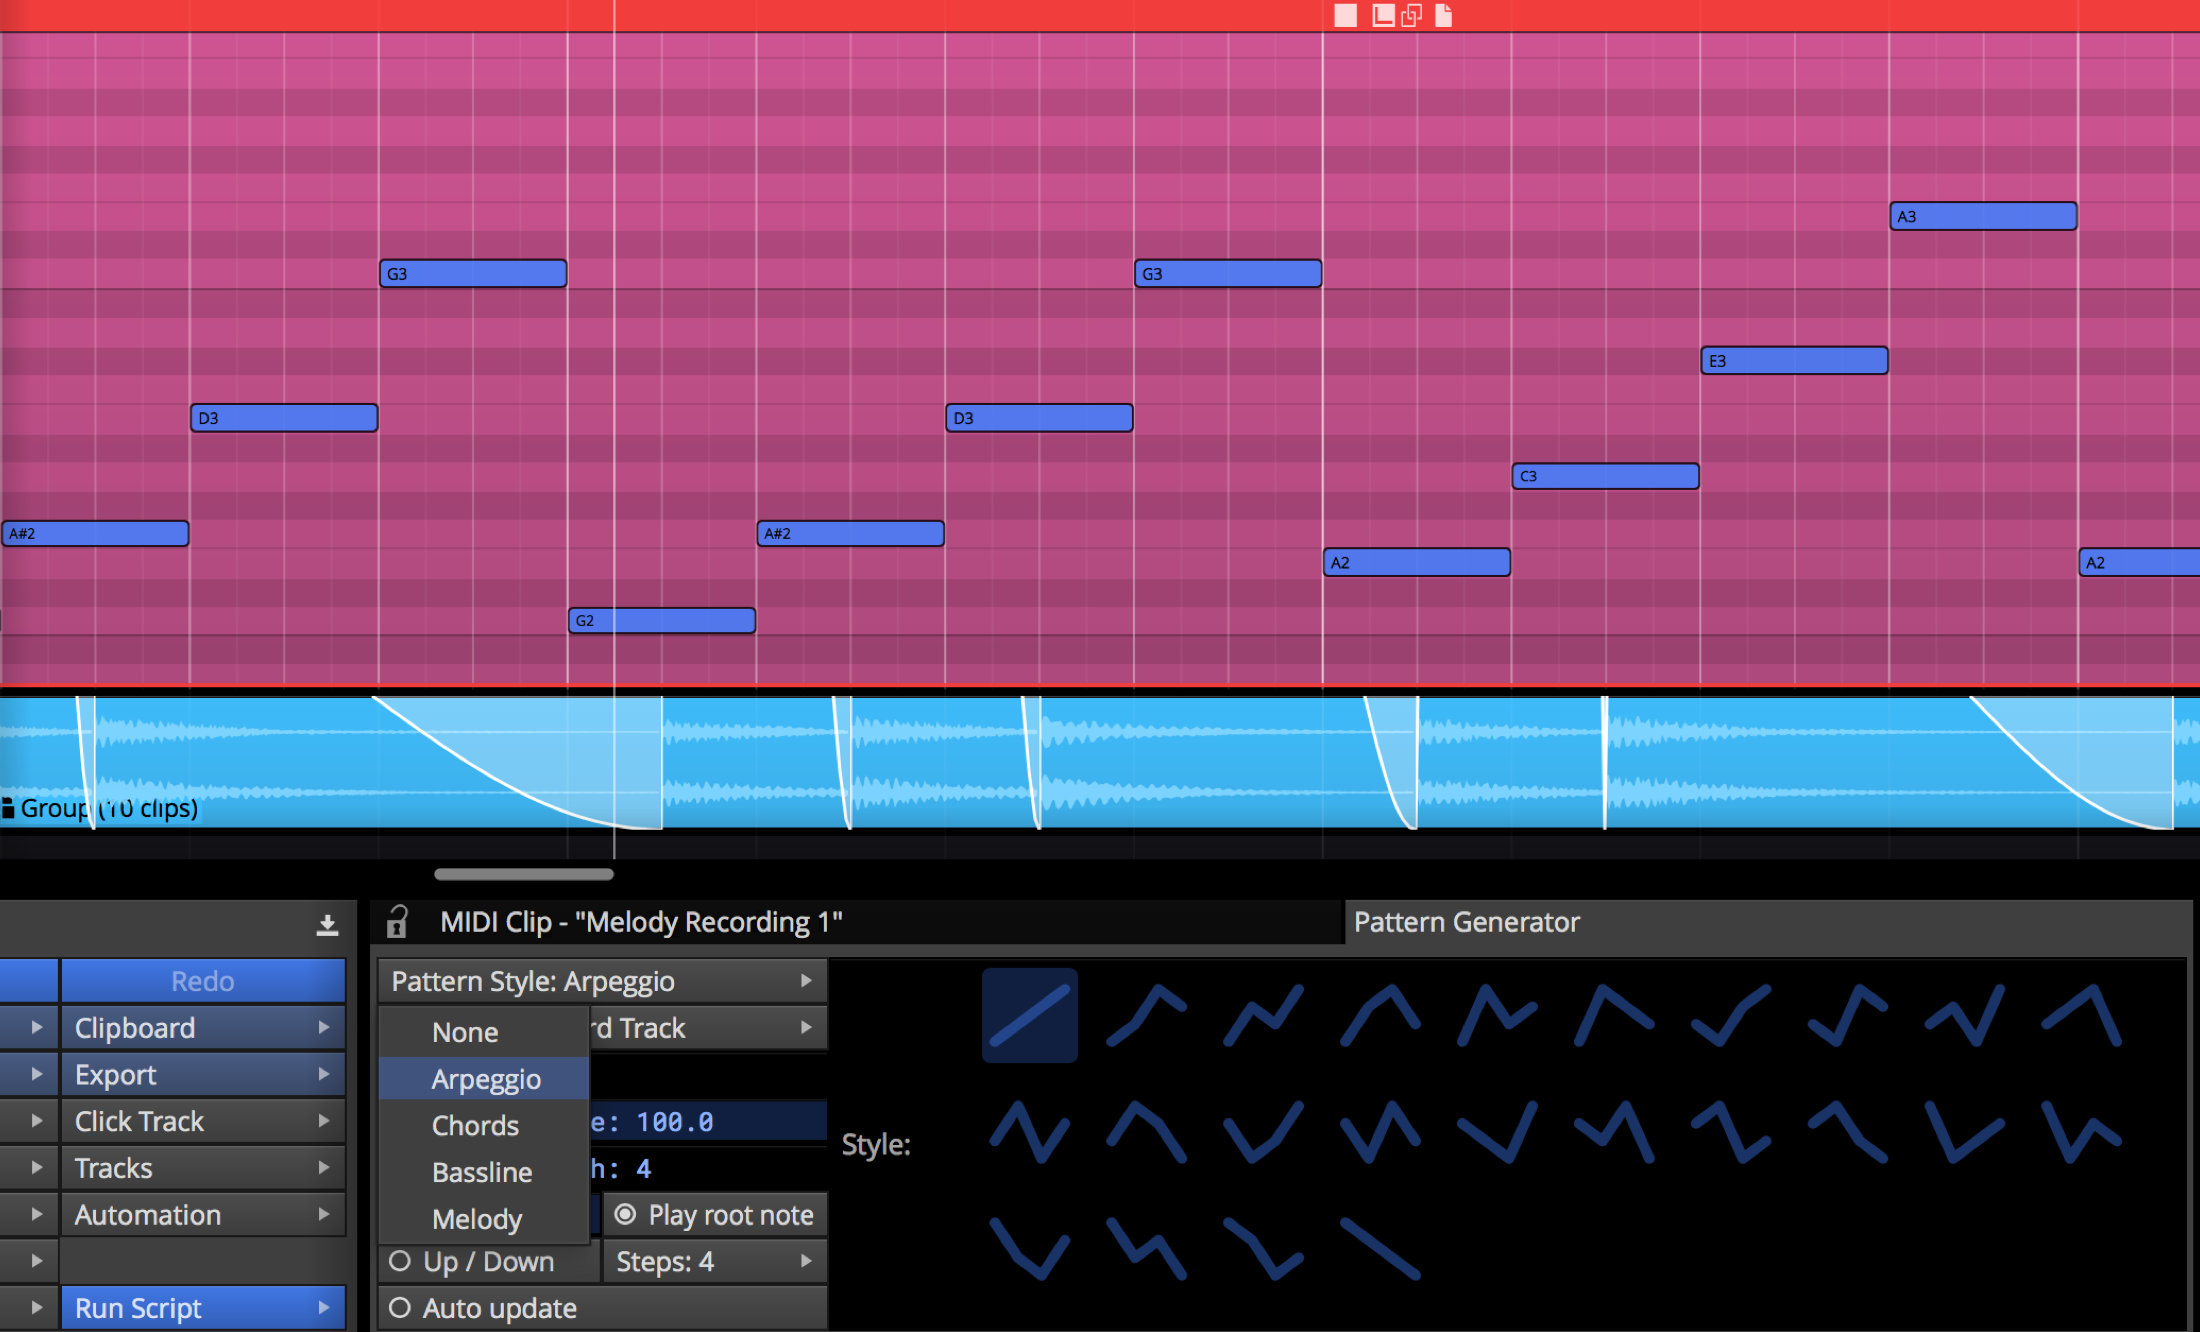
Task: Click the document page icon in clip header
Action: point(1443,15)
